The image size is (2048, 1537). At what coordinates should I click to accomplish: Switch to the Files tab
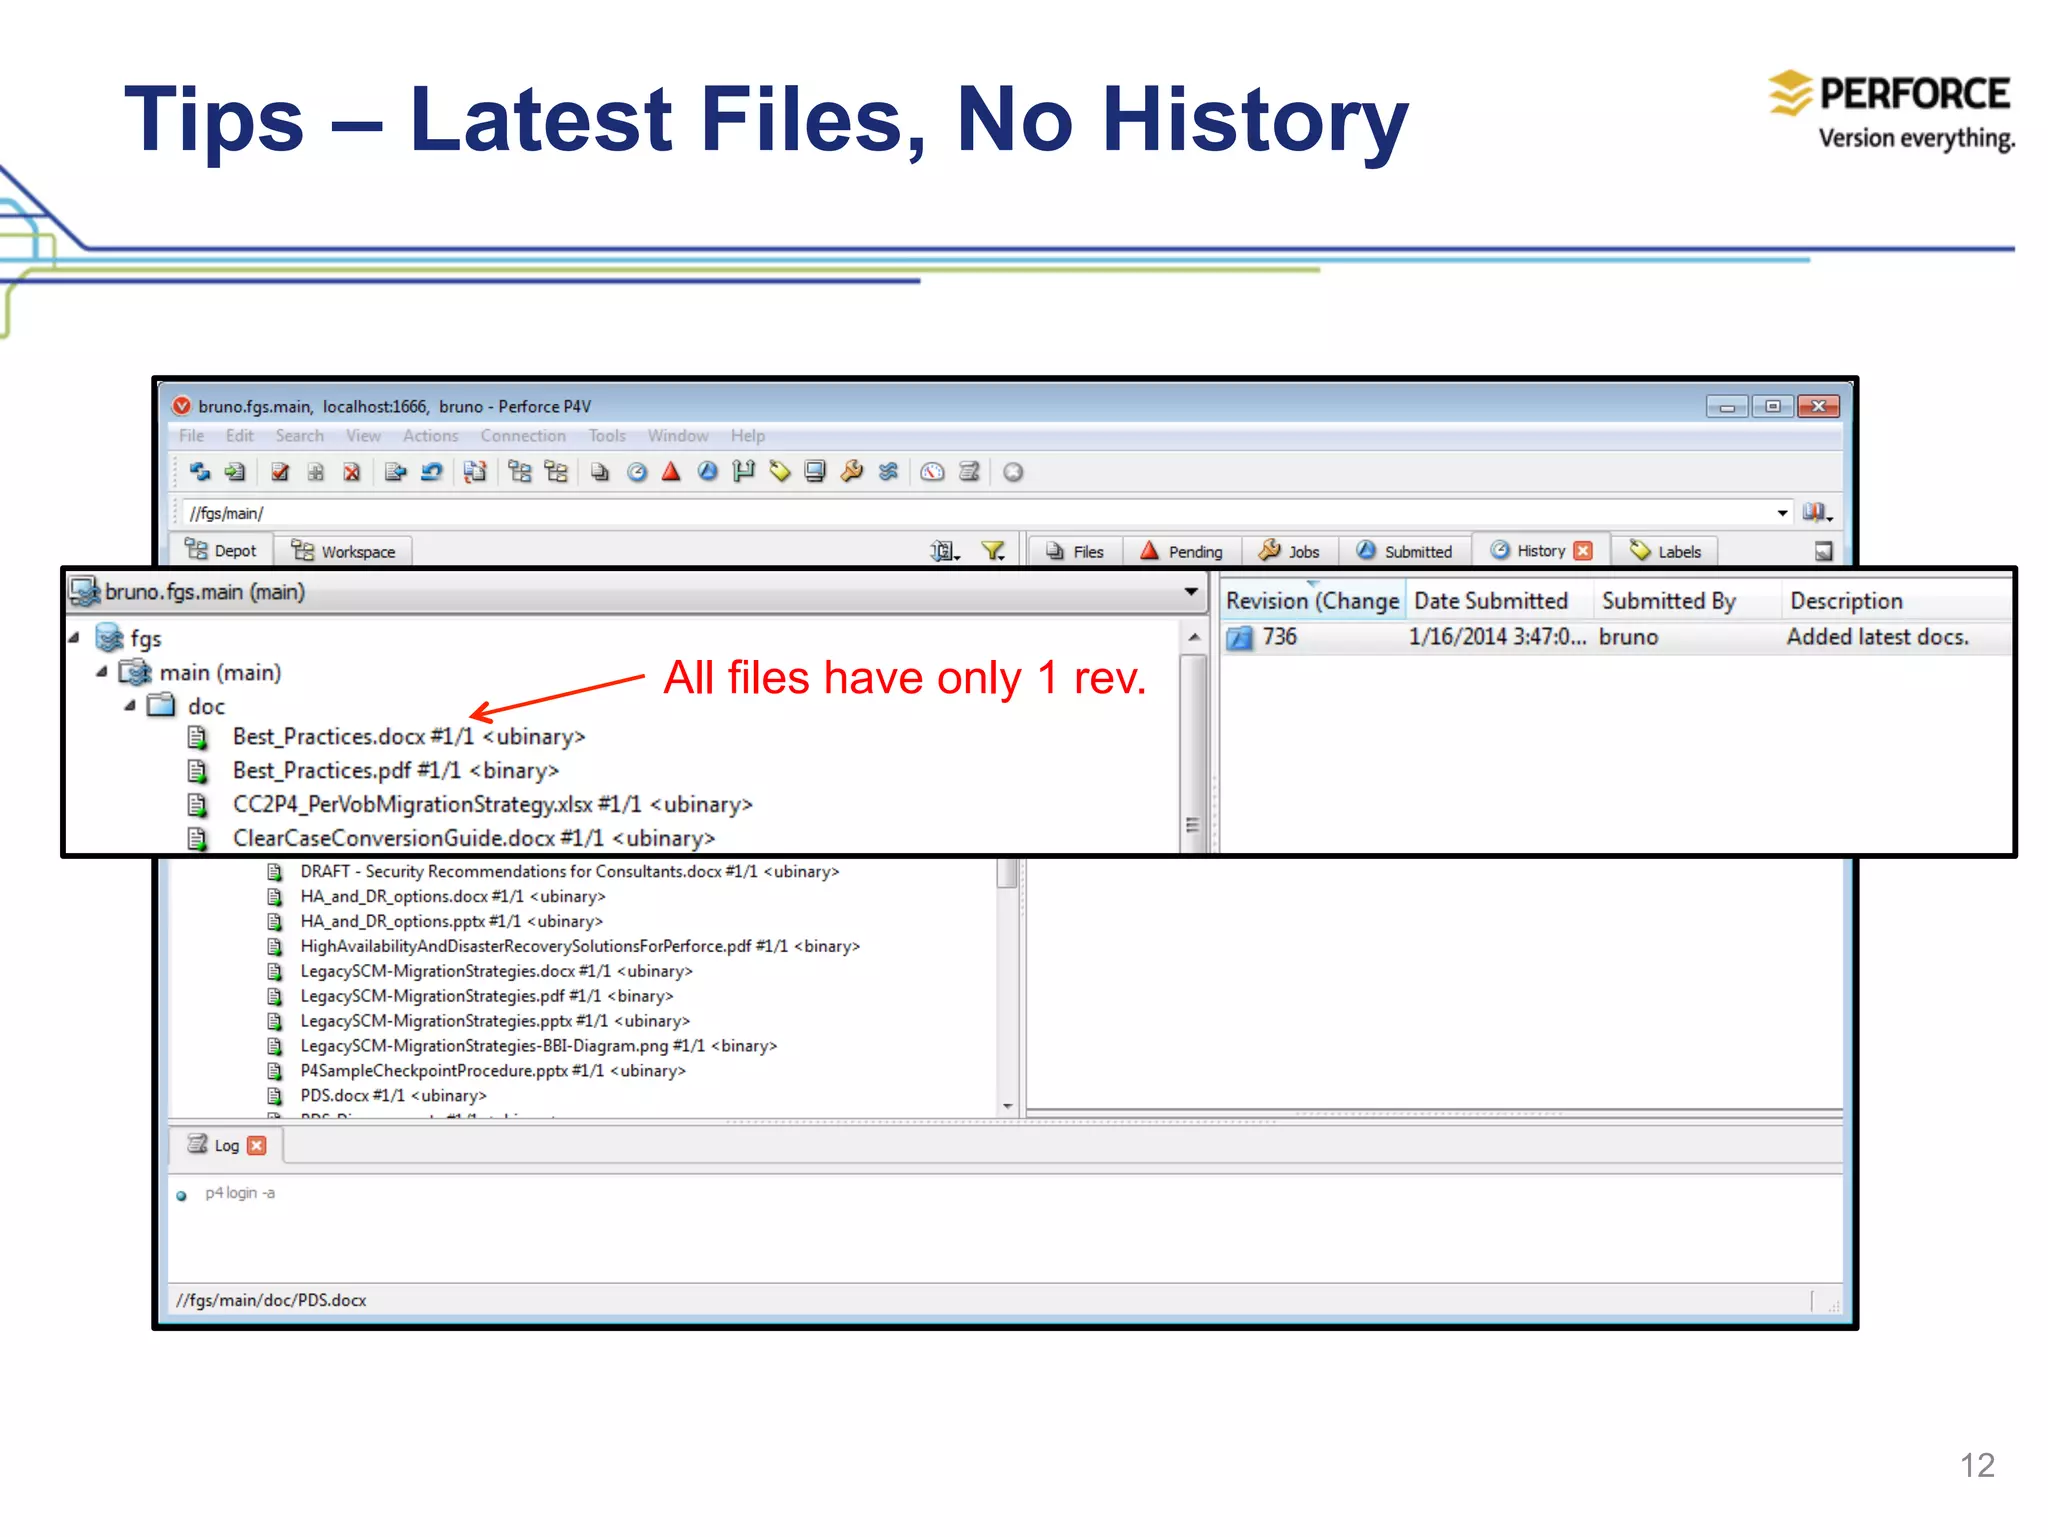click(x=1076, y=551)
